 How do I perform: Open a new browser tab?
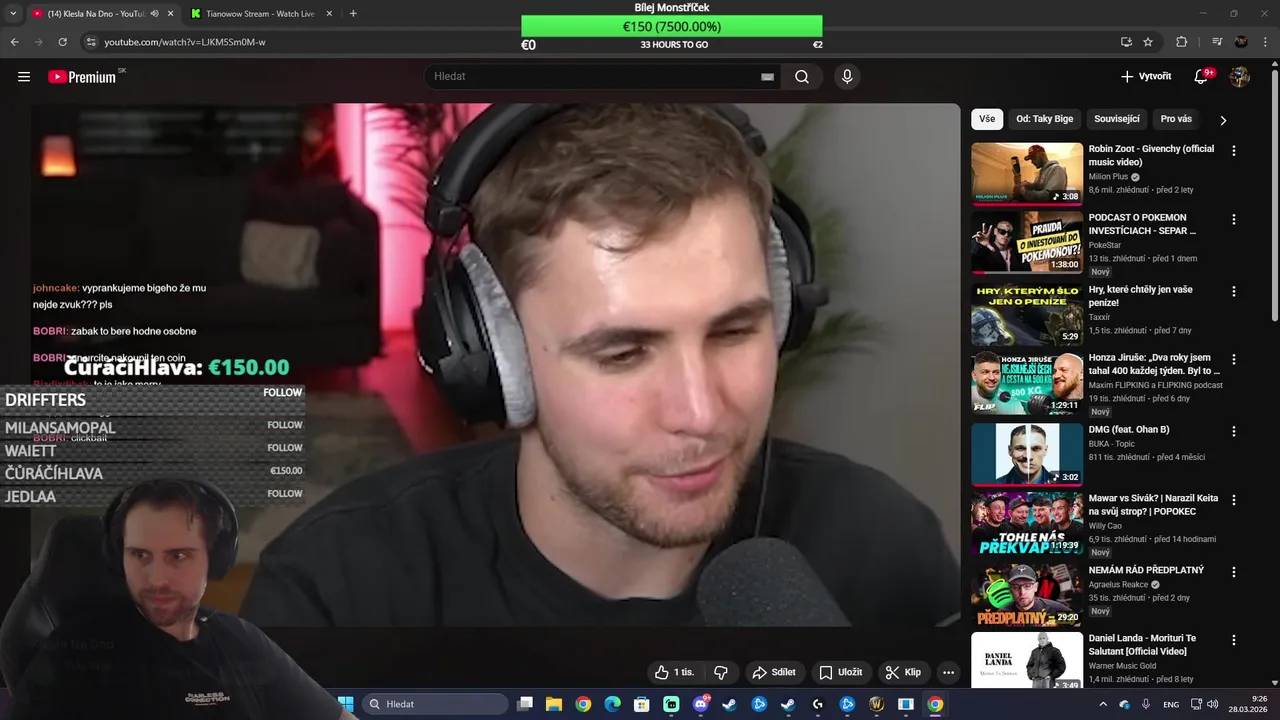[x=353, y=14]
